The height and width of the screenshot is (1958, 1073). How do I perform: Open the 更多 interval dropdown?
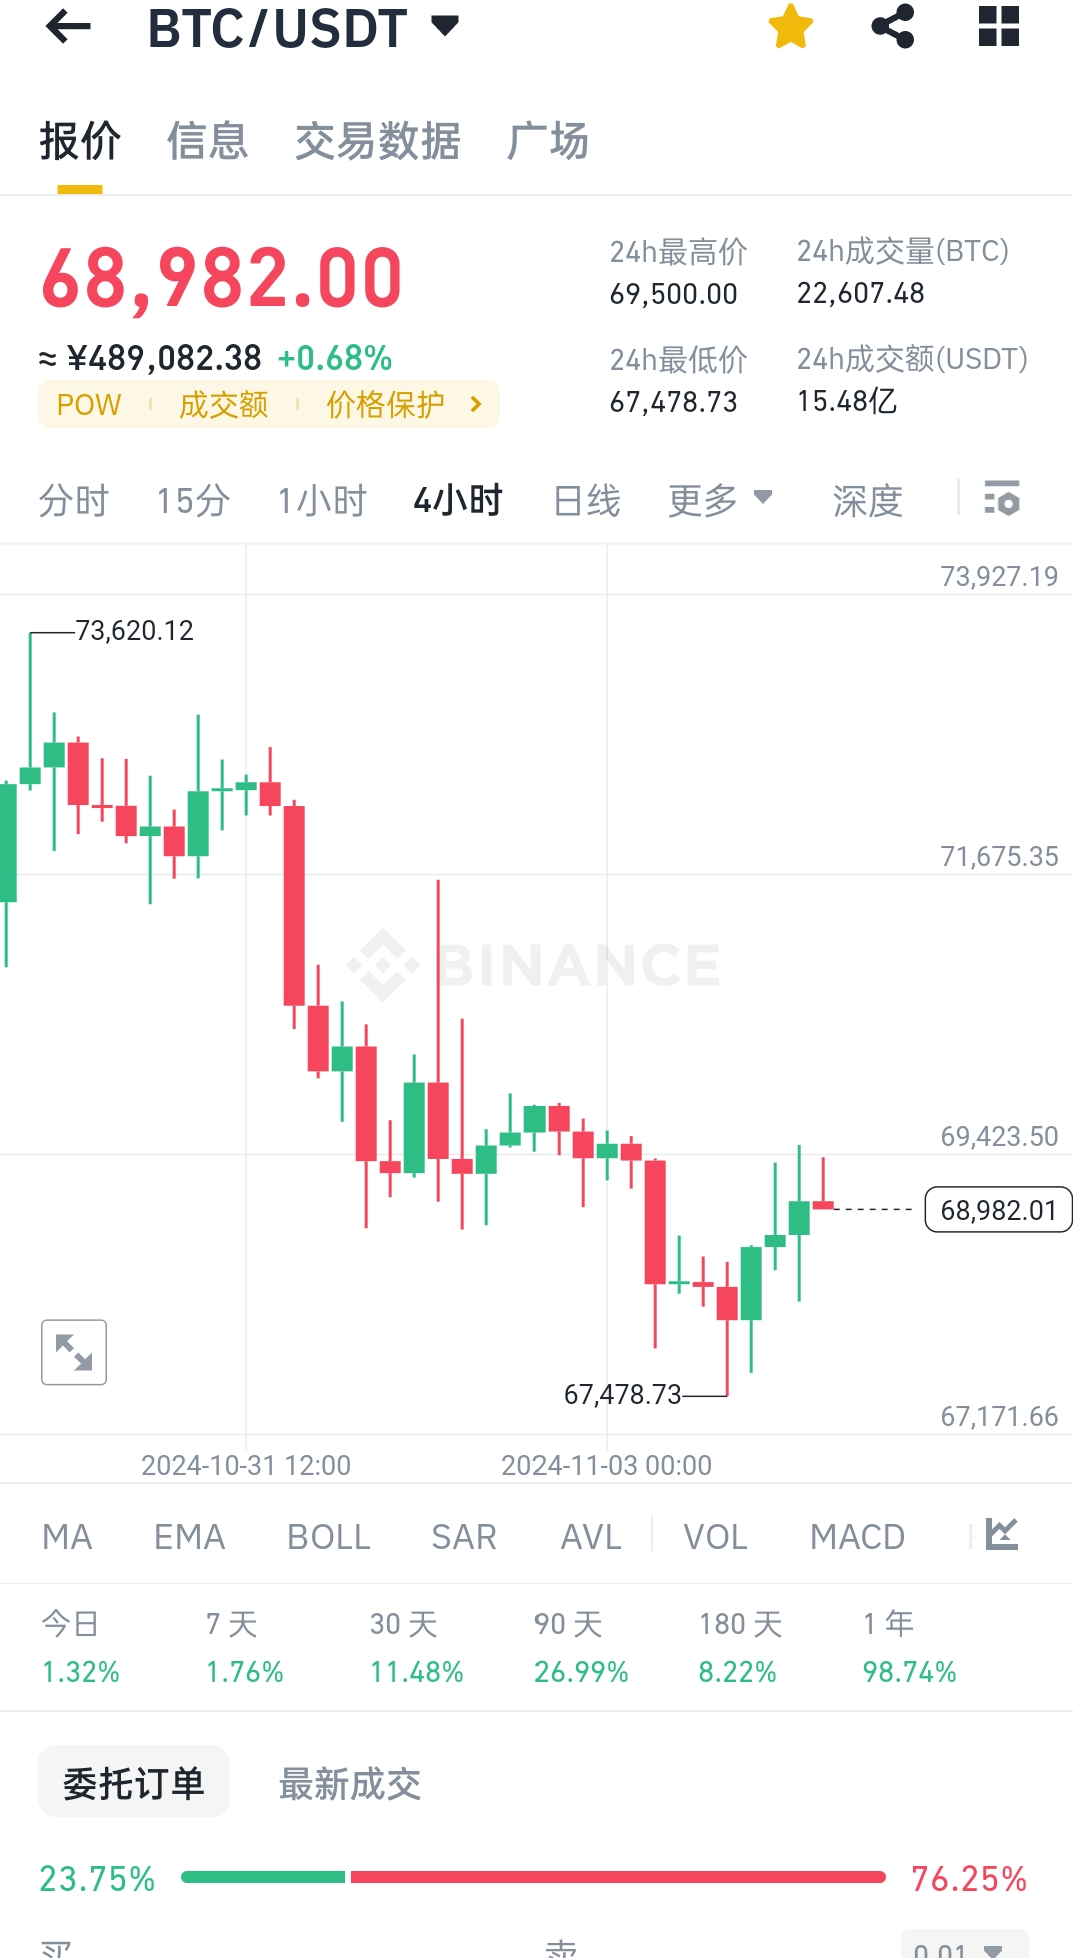720,500
